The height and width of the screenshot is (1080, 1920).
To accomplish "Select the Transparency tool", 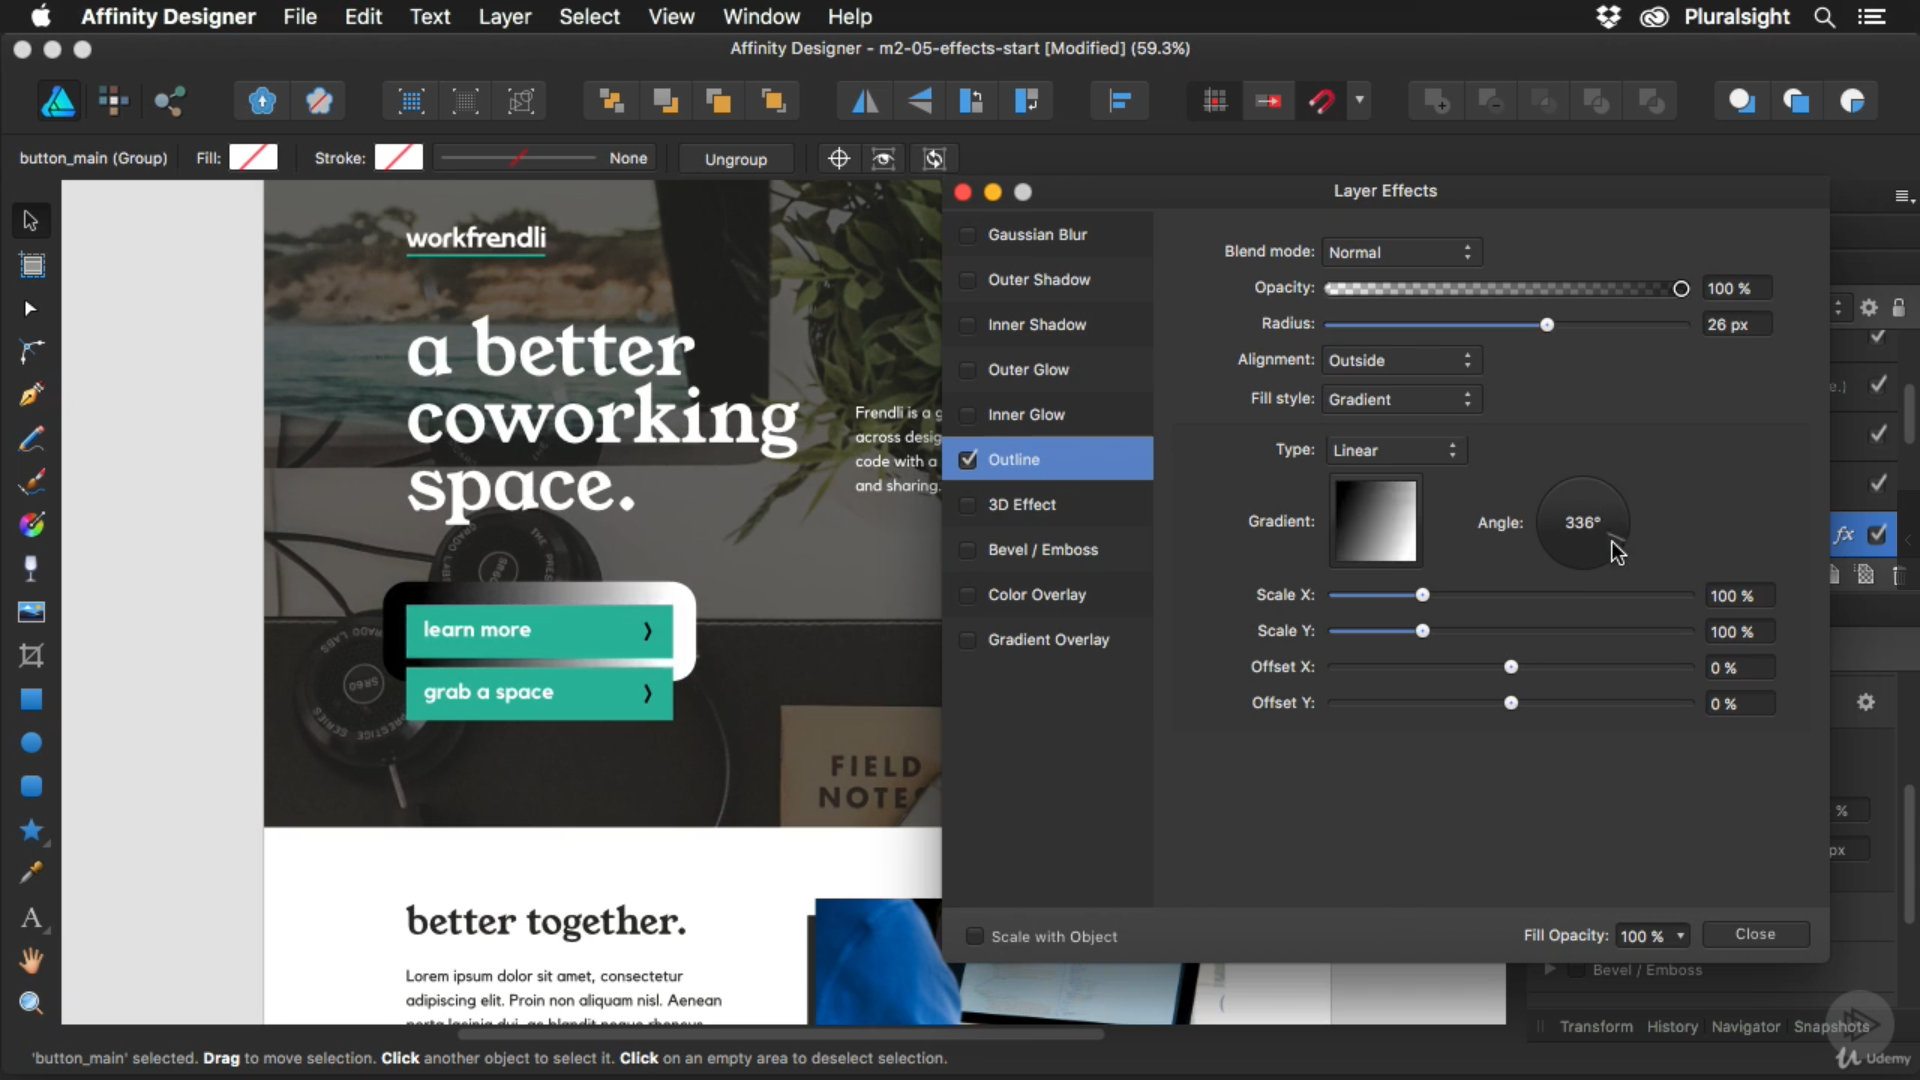I will 32,568.
